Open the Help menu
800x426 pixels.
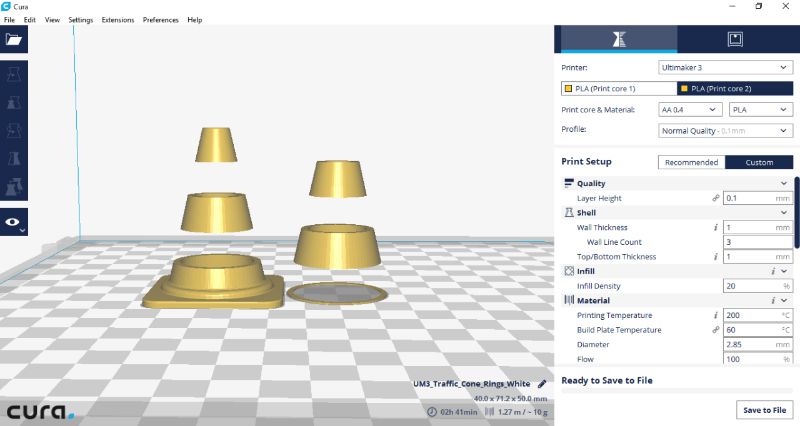coord(194,20)
